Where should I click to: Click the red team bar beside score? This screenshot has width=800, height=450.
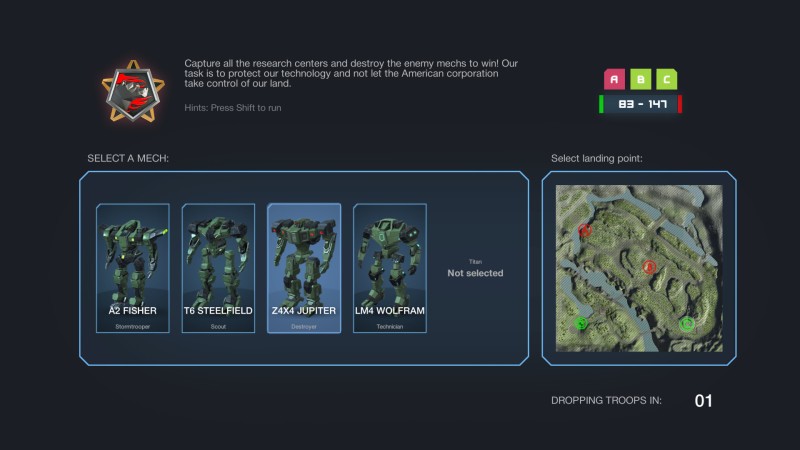pyautogui.click(x=680, y=104)
